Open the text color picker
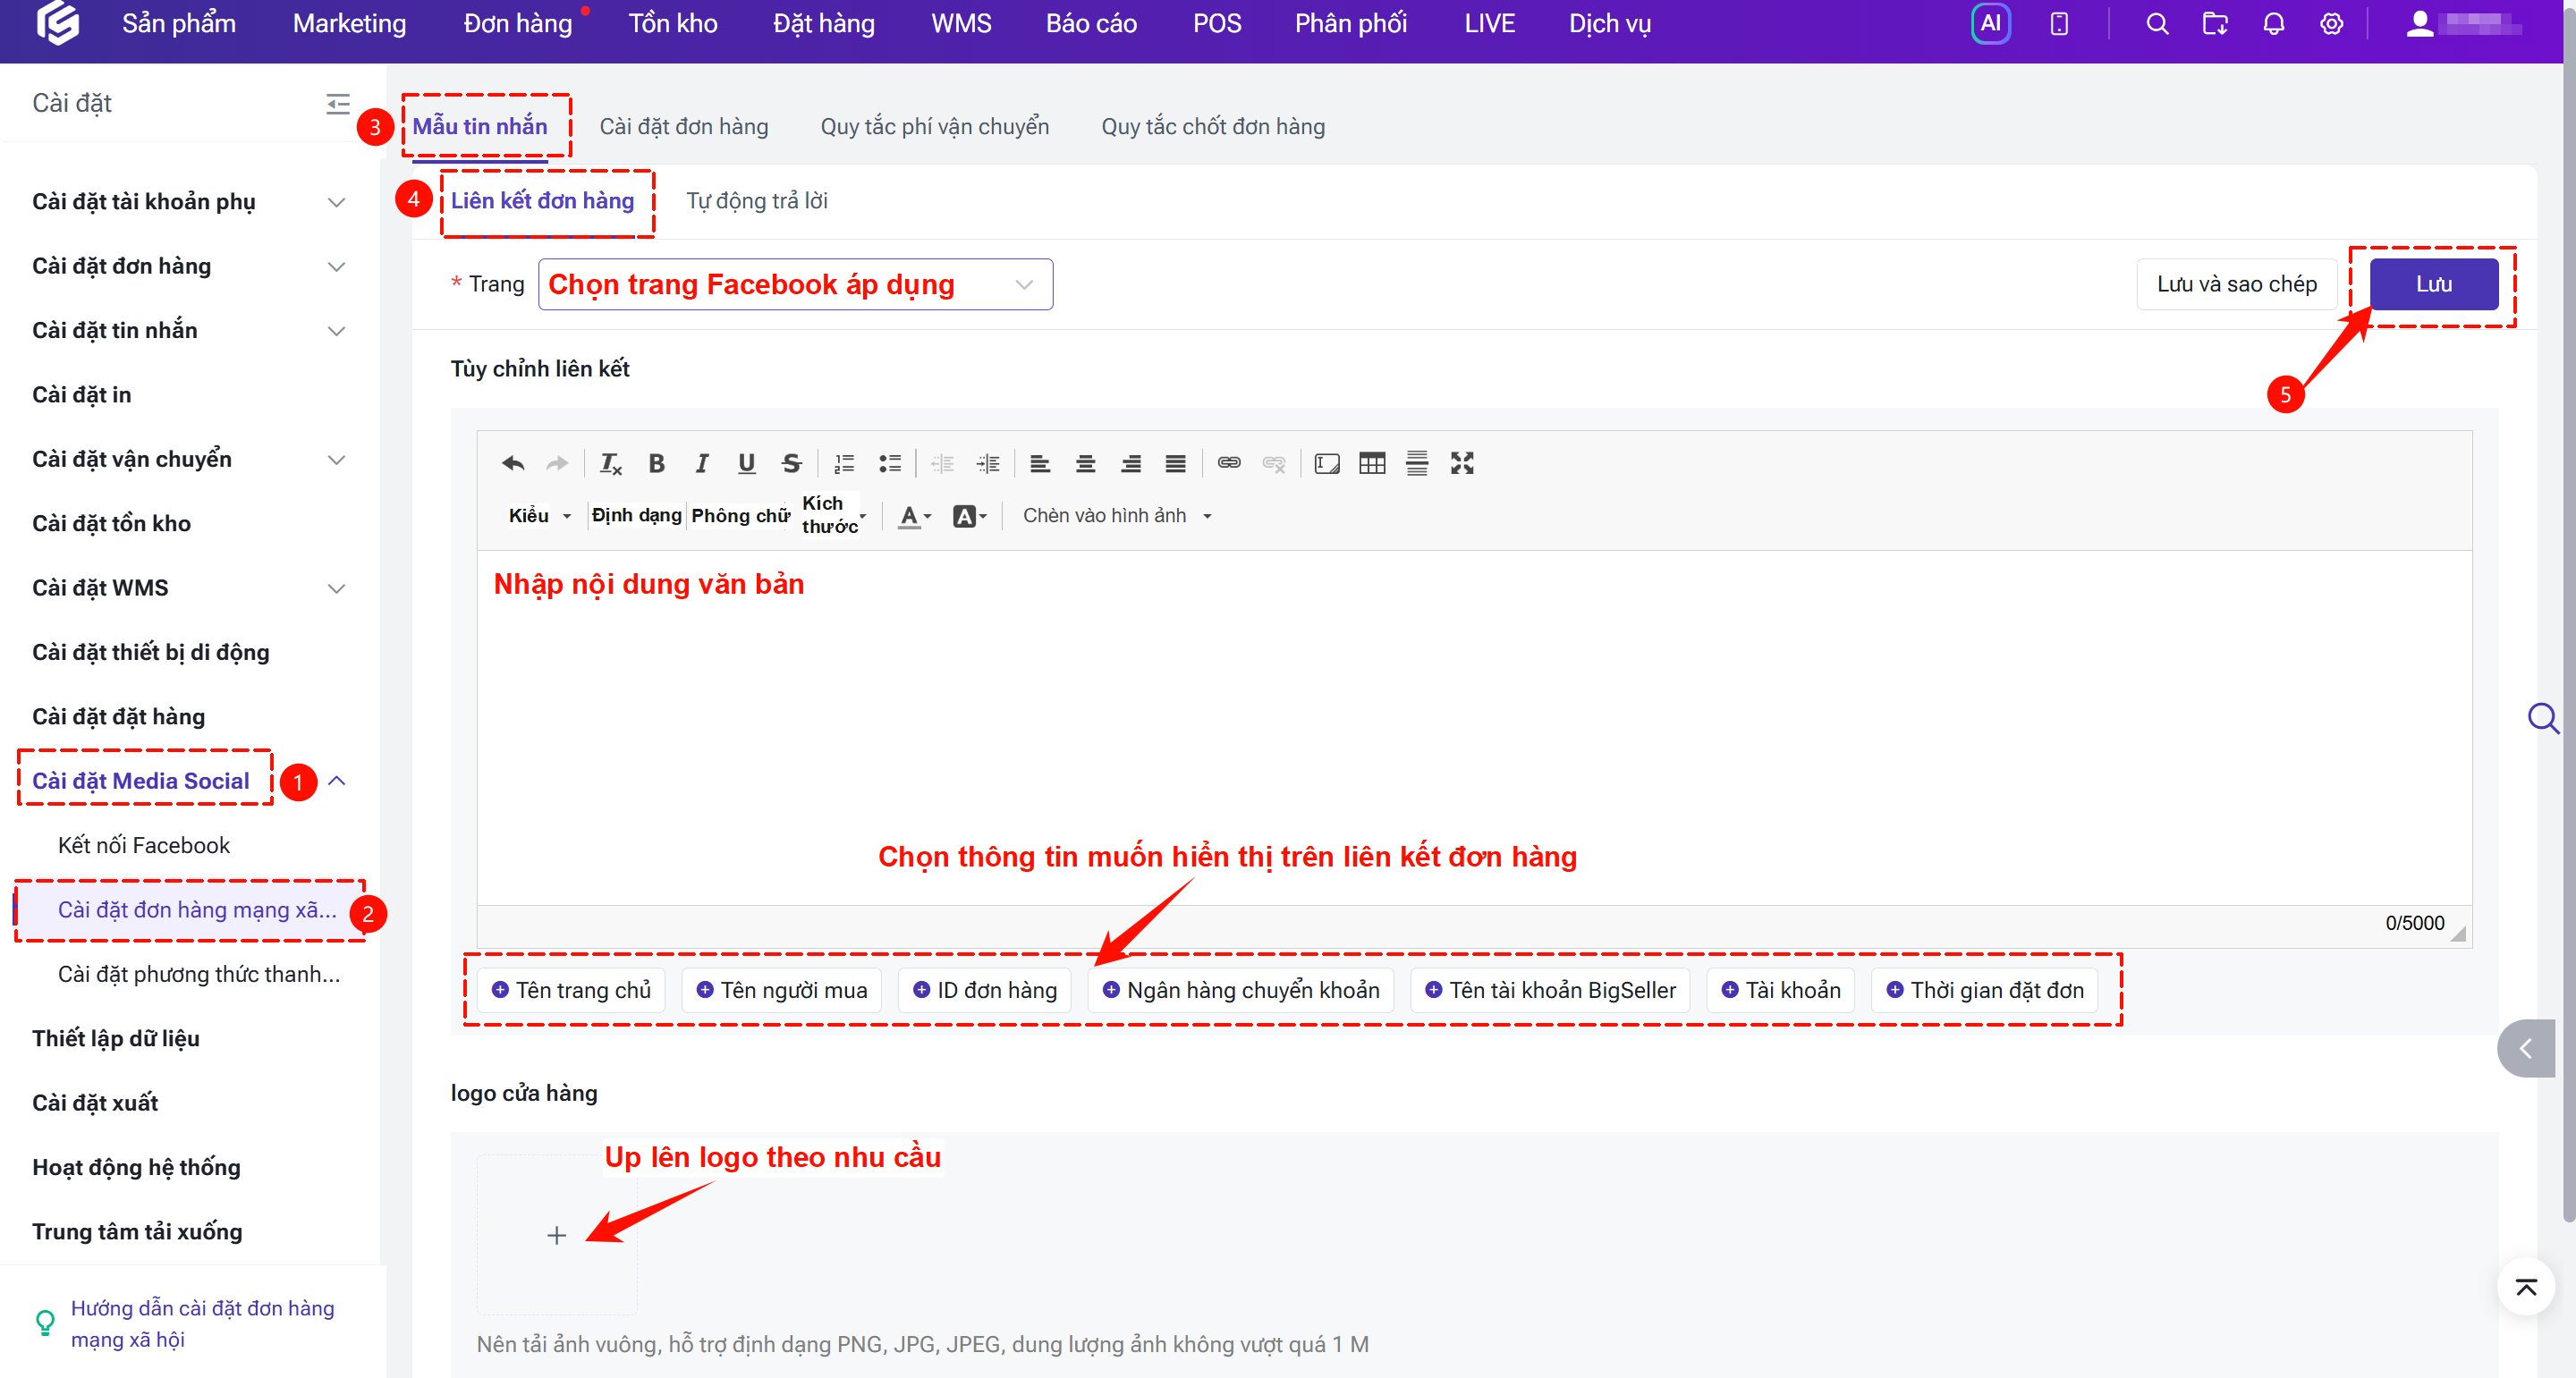2576x1378 pixels. (914, 516)
